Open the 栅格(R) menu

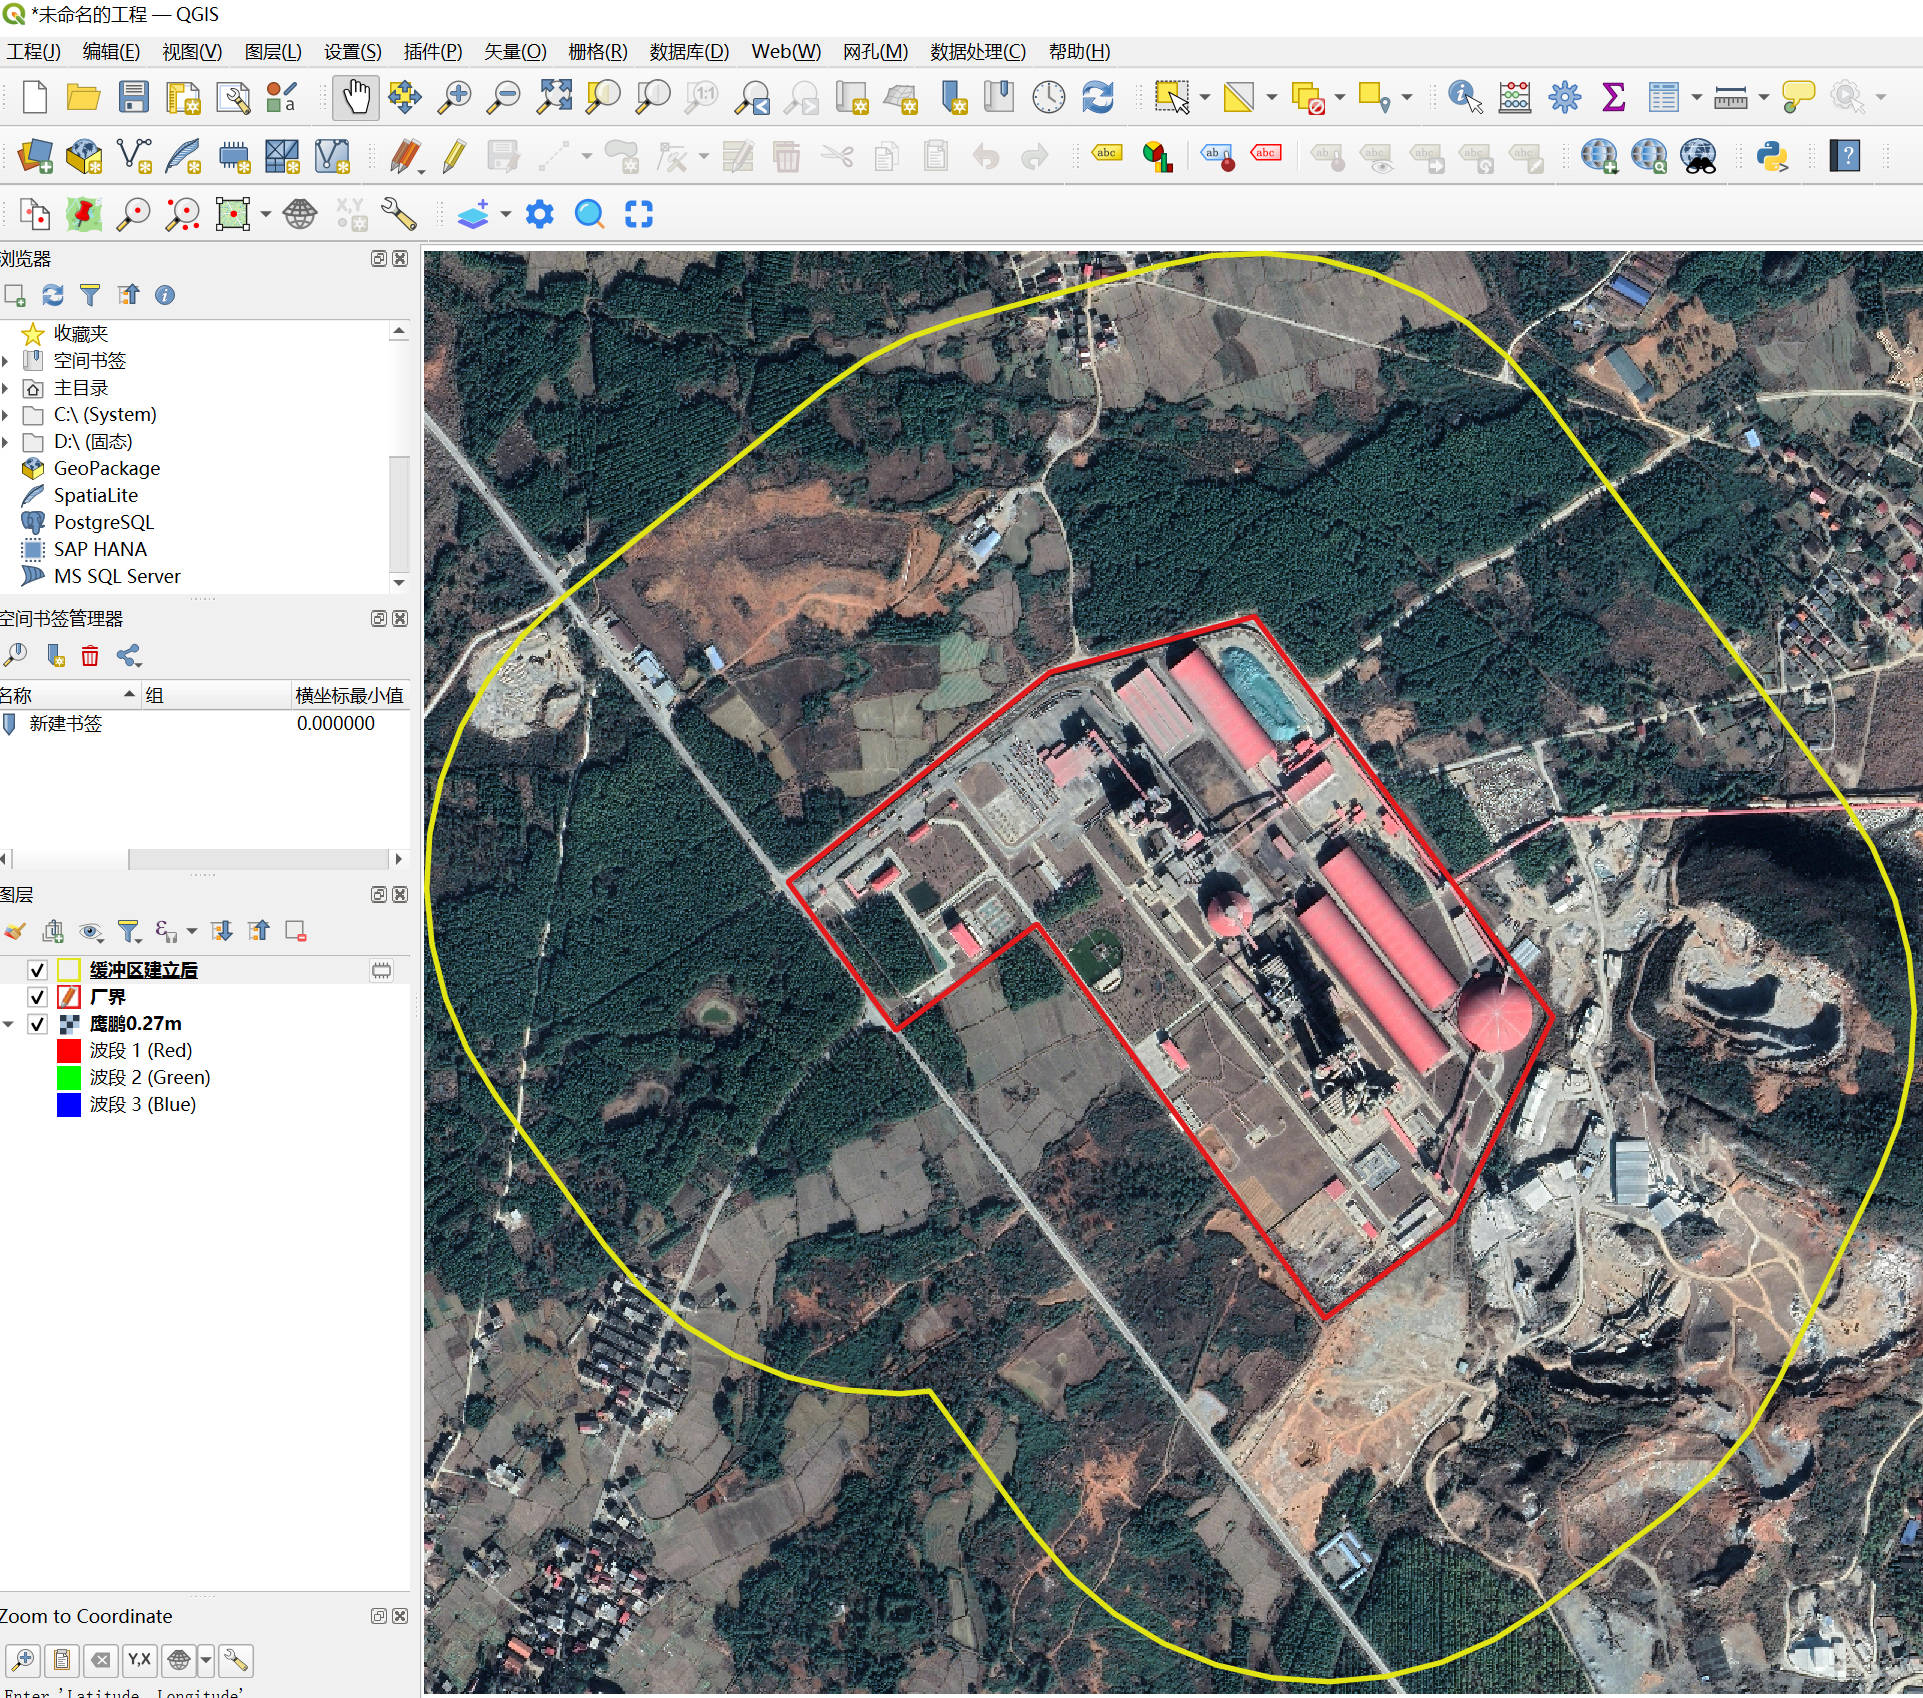pos(598,52)
